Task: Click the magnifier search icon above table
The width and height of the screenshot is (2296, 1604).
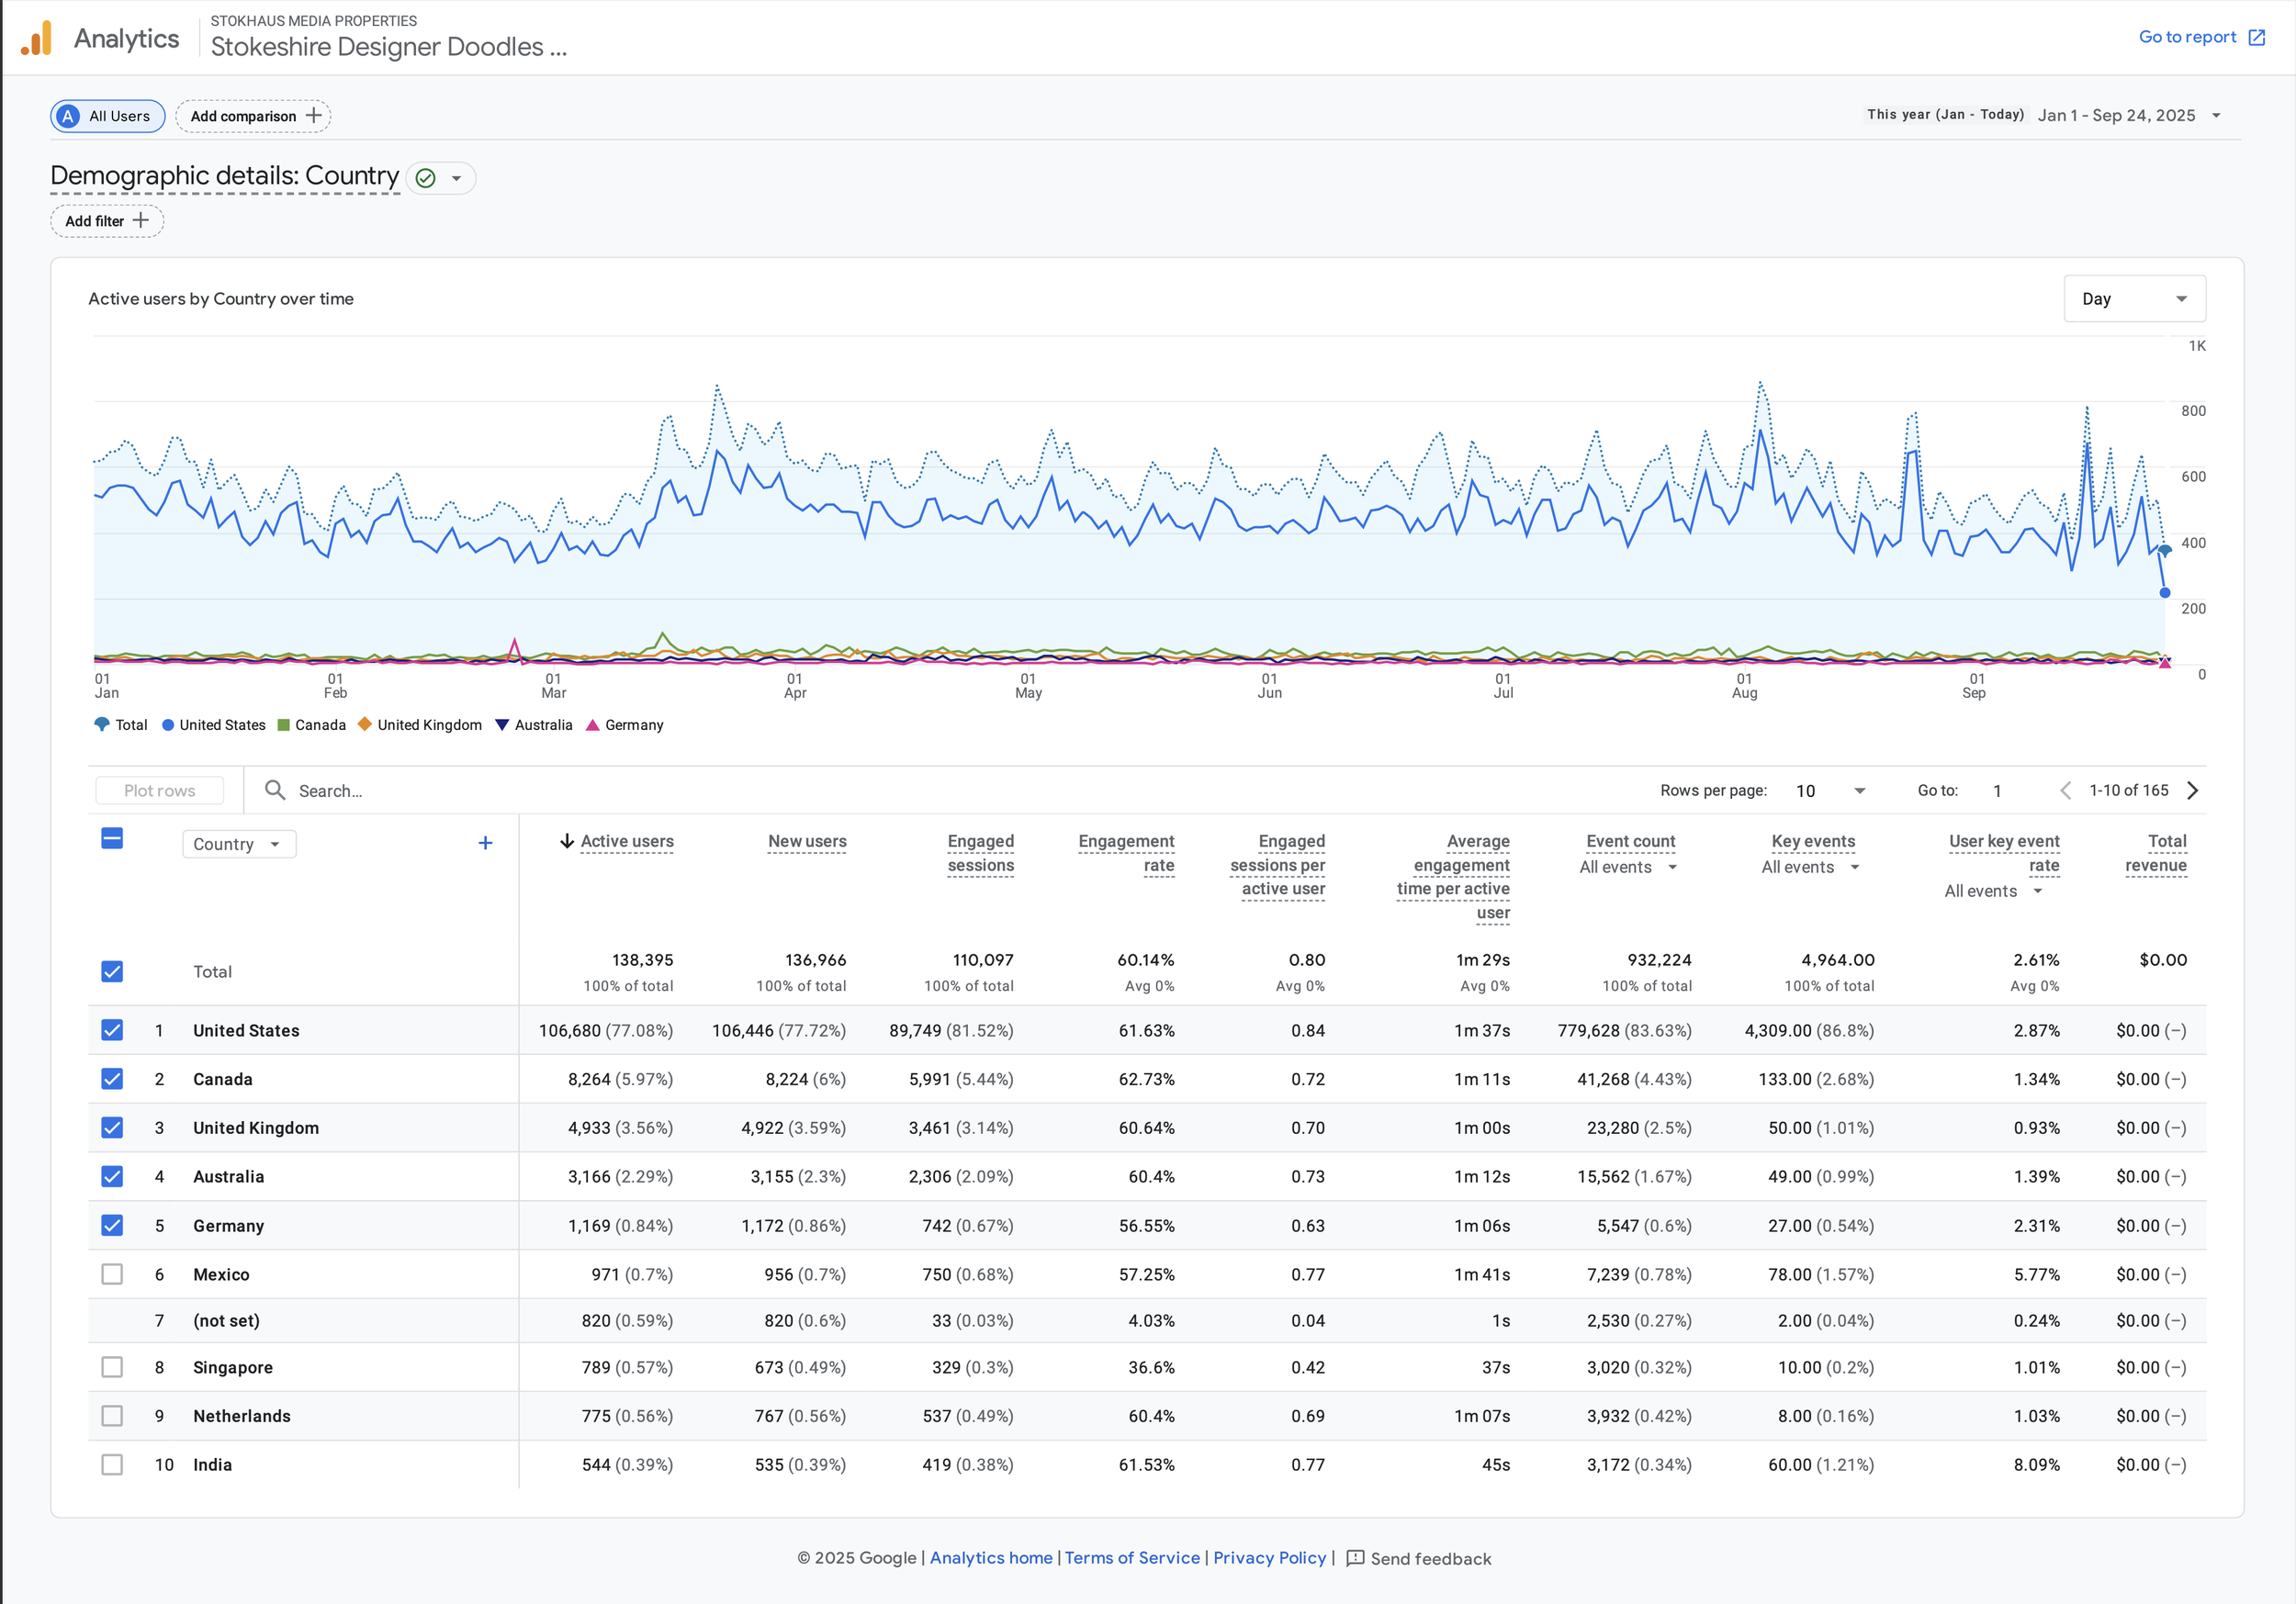Action: point(275,790)
